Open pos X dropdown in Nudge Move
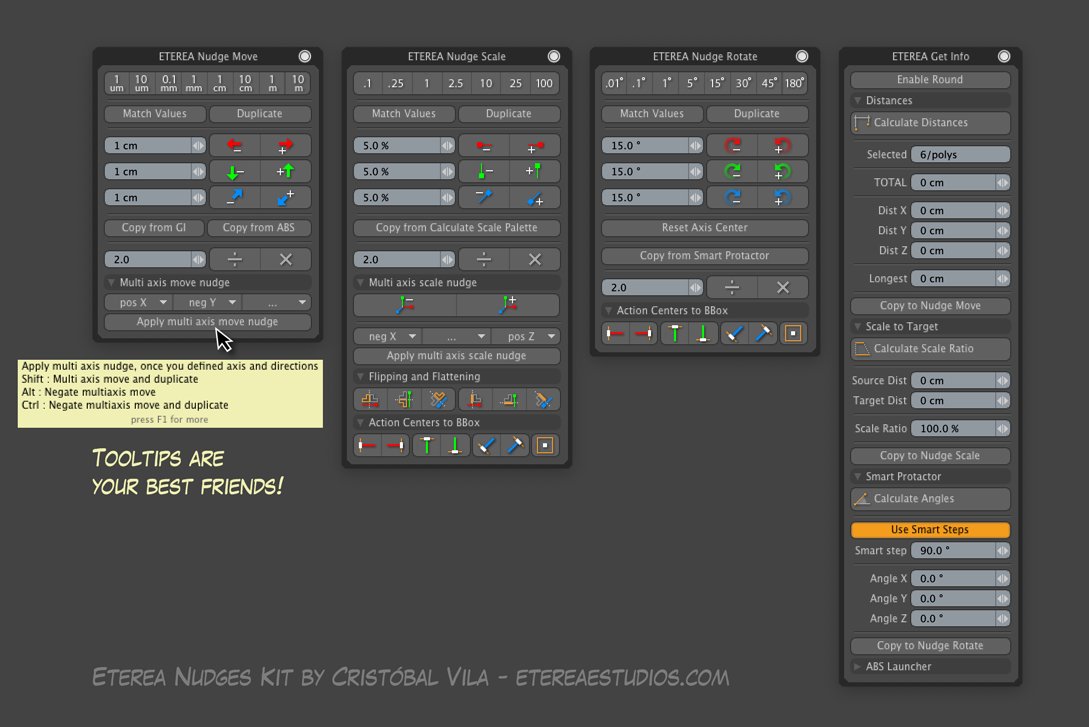The height and width of the screenshot is (727, 1089). [139, 303]
